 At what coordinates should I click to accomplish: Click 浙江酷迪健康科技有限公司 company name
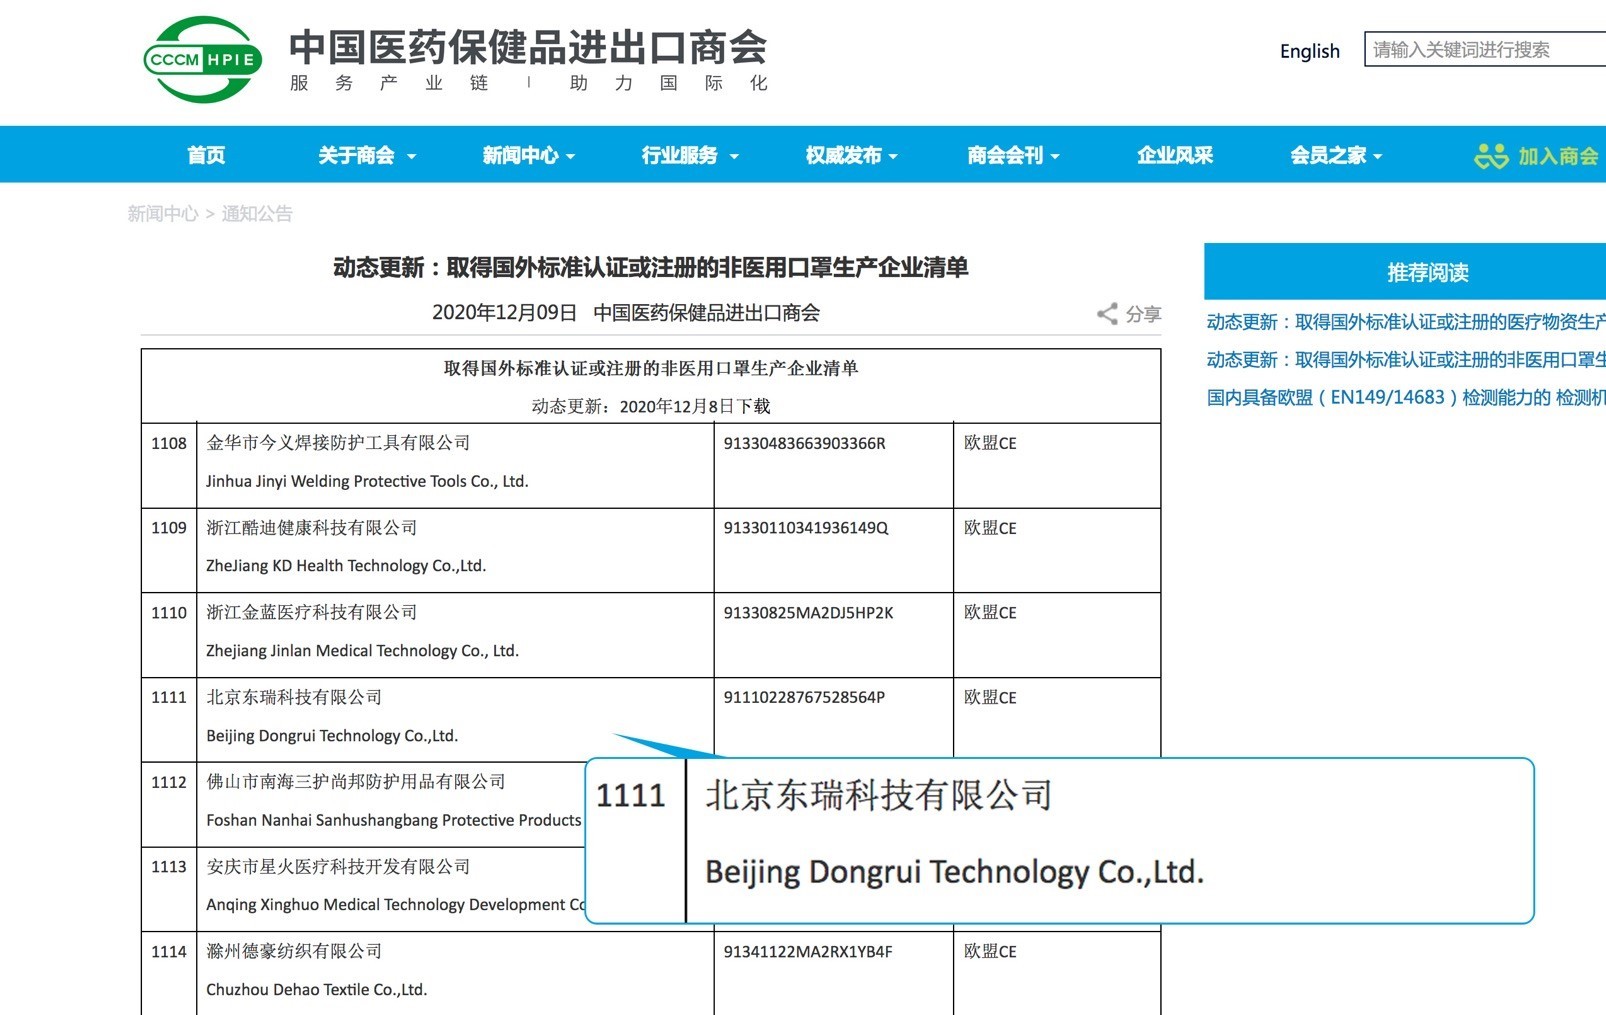pyautogui.click(x=312, y=528)
